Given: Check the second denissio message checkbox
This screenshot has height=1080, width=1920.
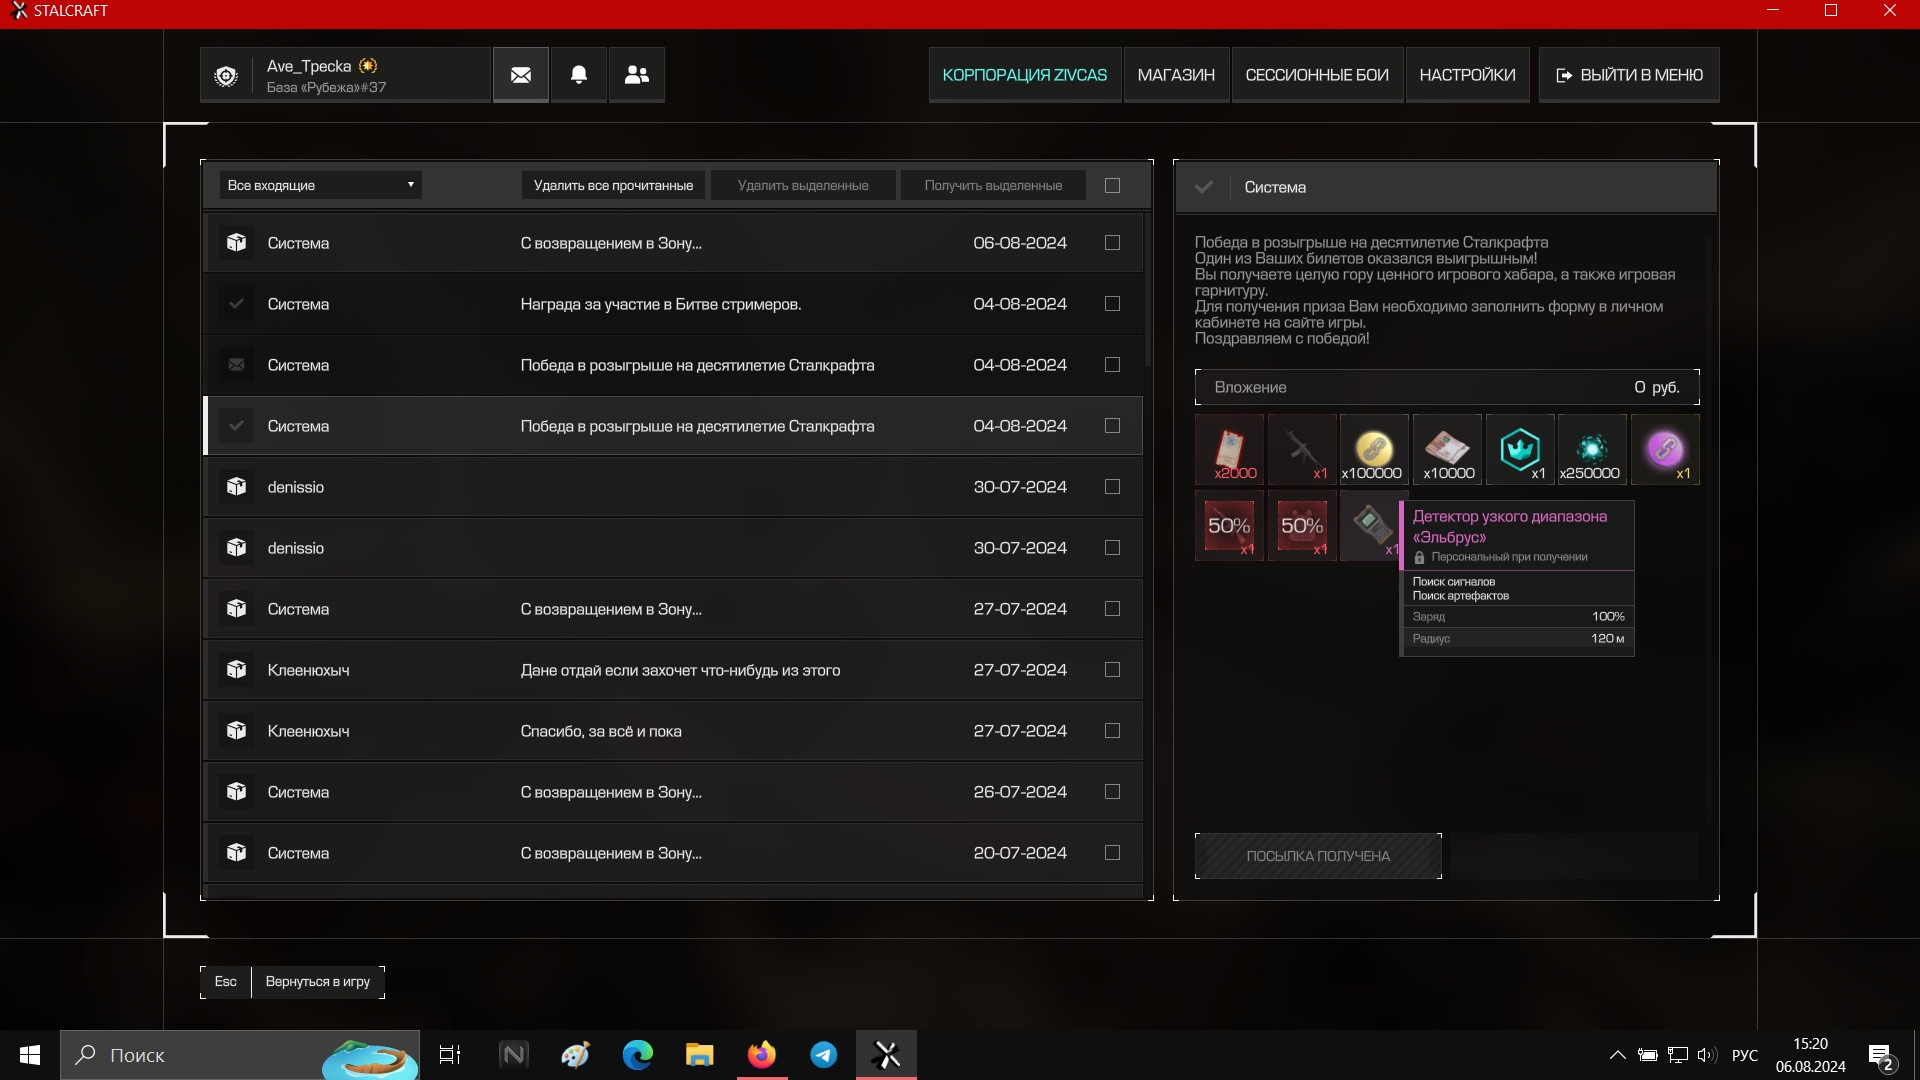Looking at the screenshot, I should click(x=1112, y=548).
